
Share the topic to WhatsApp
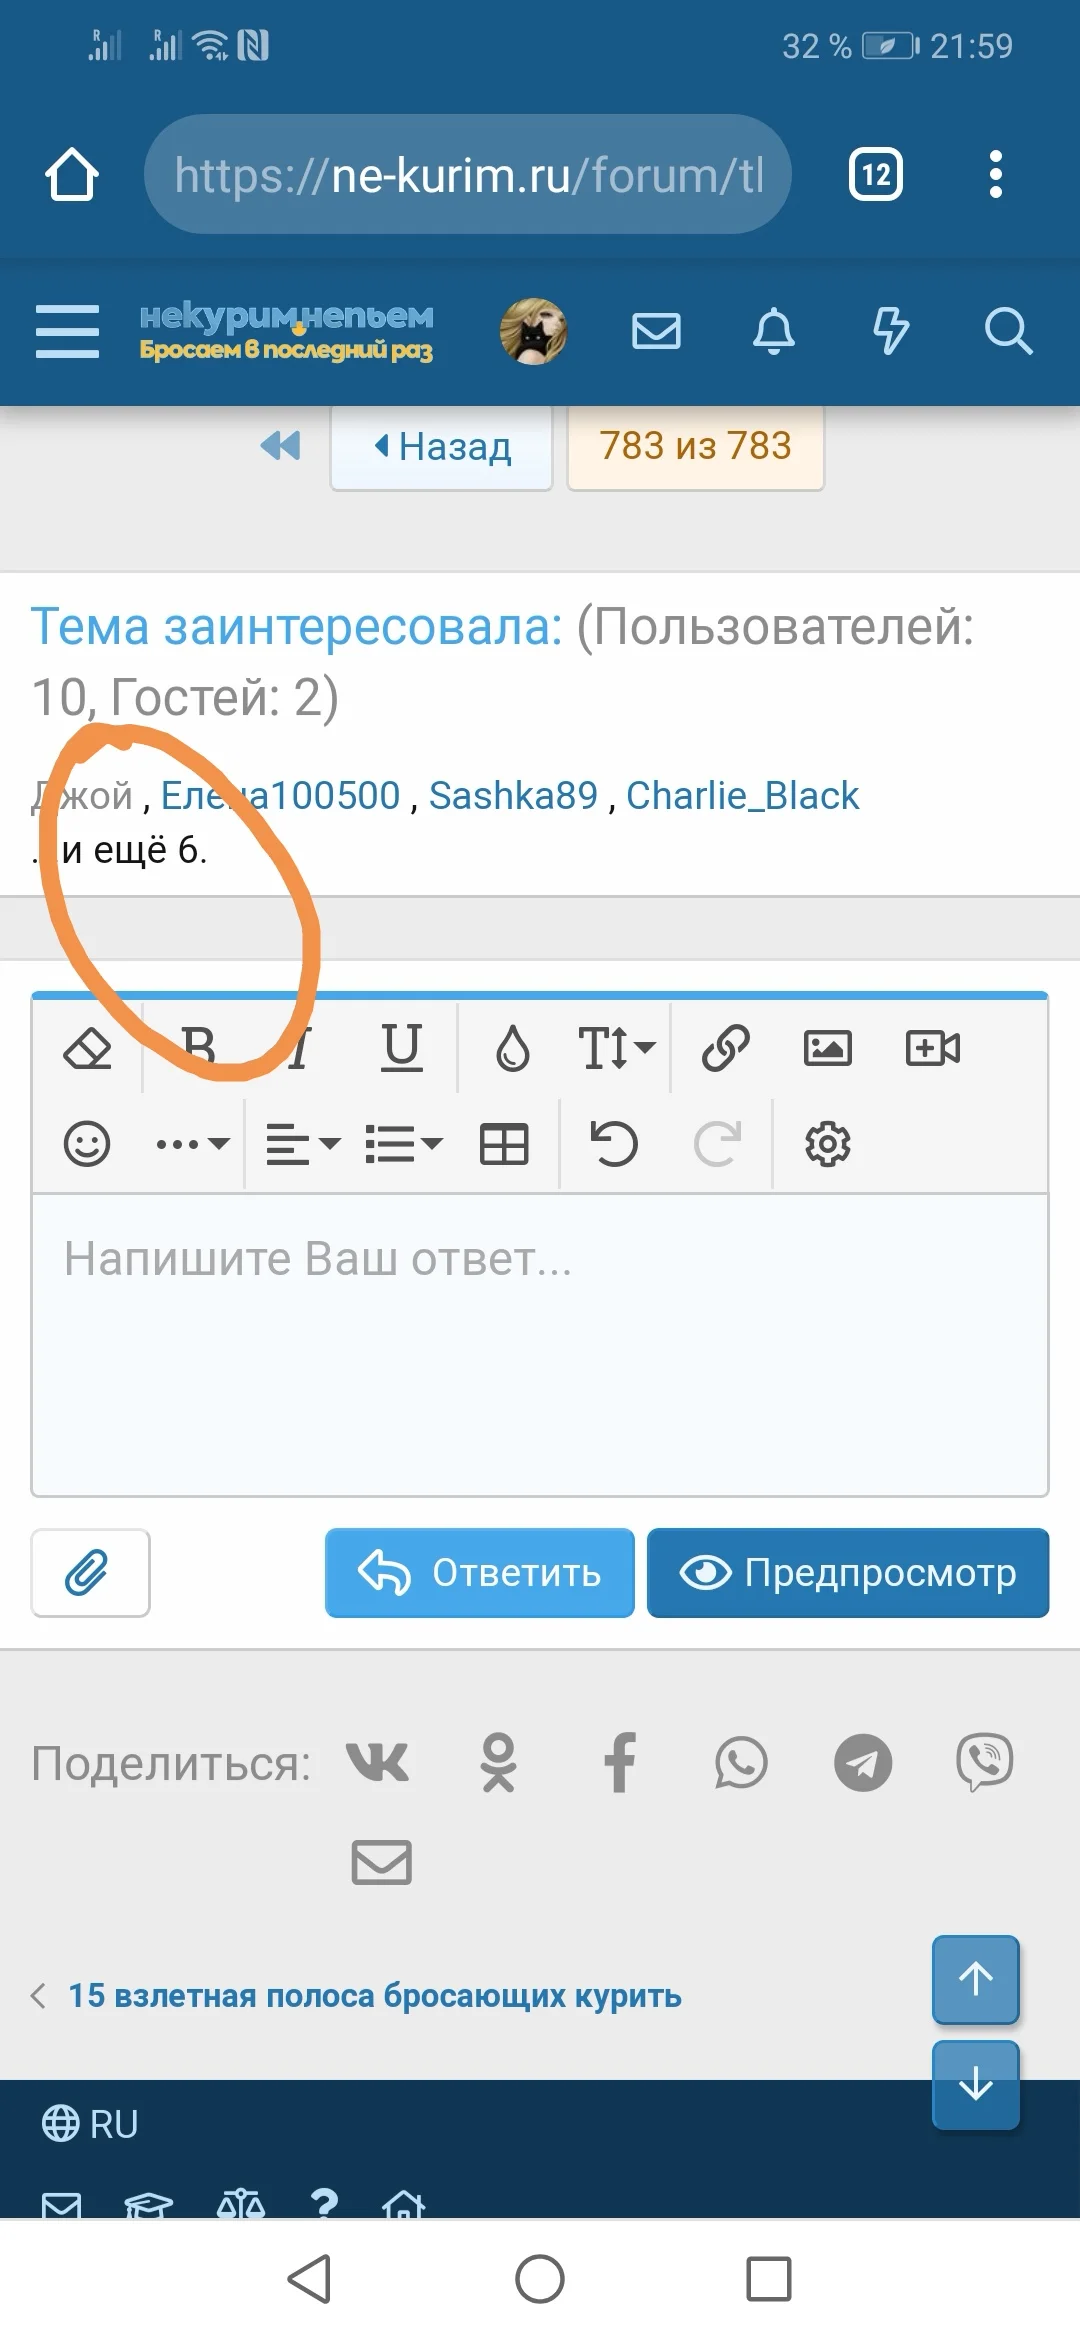[740, 1763]
